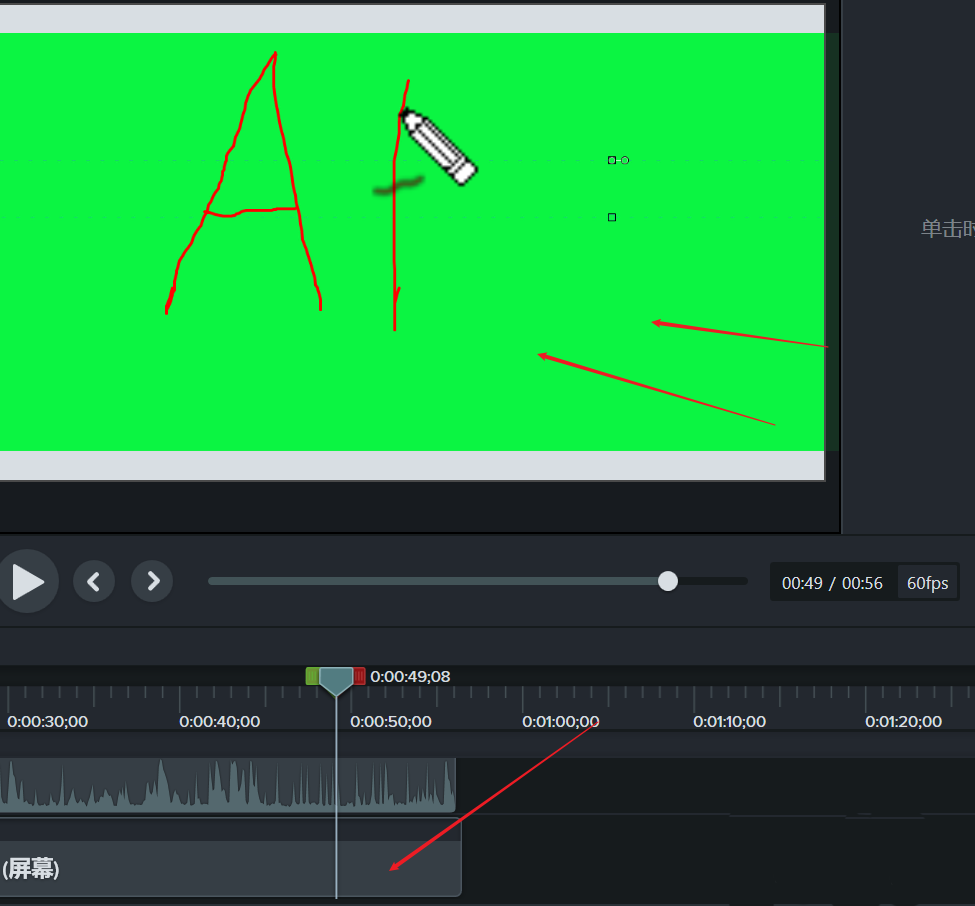Click the red selection out-point marker

pyautogui.click(x=359, y=676)
